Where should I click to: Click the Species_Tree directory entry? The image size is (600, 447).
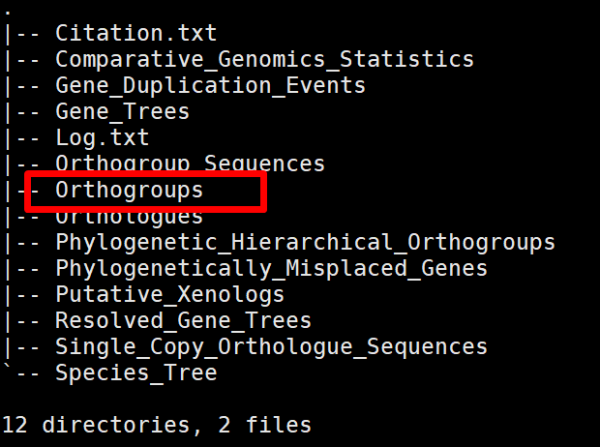(136, 373)
